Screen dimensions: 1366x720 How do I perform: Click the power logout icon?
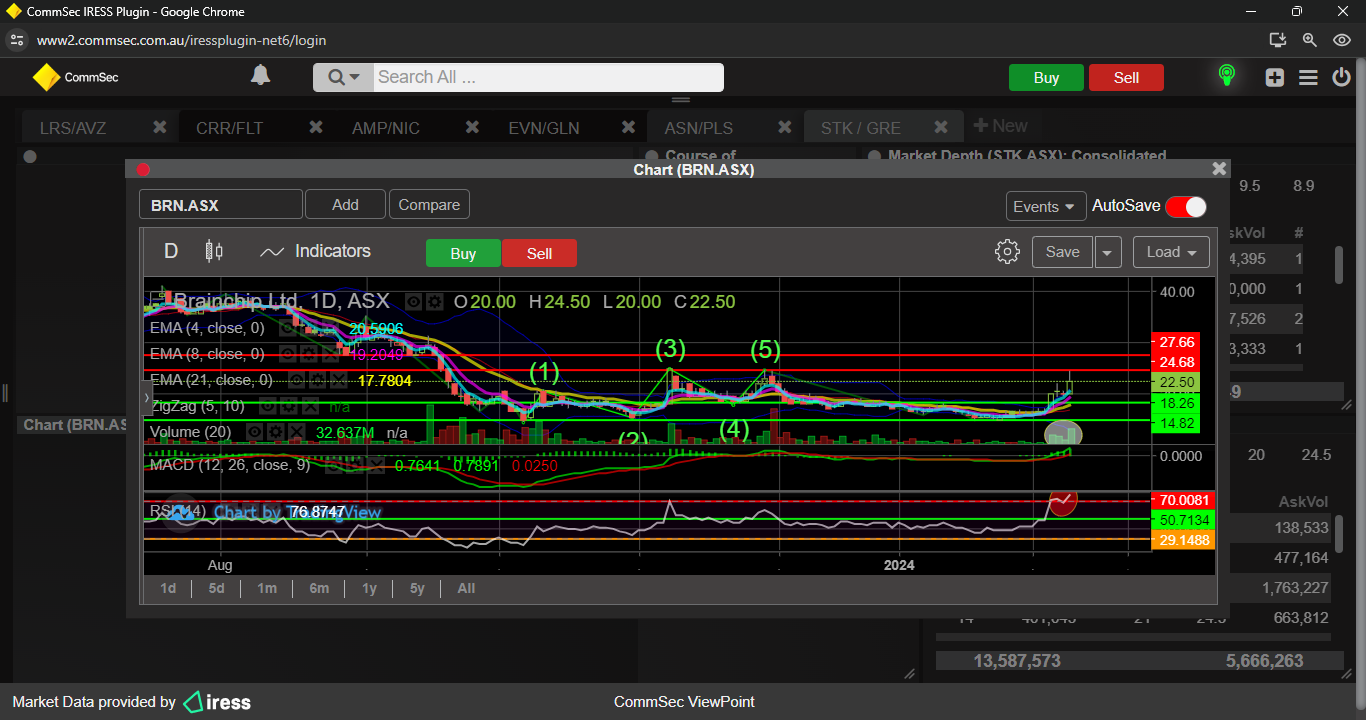[x=1341, y=77]
